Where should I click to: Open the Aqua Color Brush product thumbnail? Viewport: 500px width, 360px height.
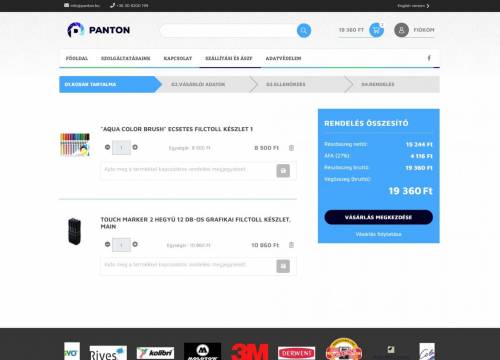coord(75,145)
